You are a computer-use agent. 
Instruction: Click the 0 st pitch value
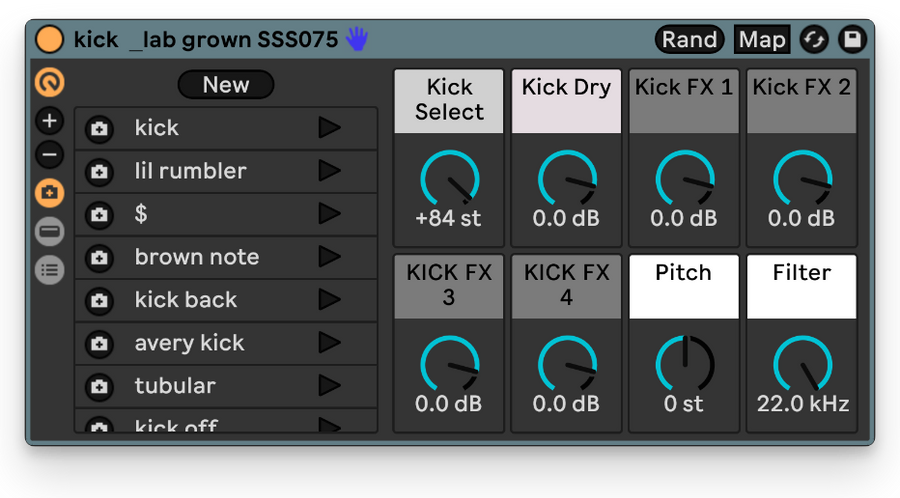click(684, 404)
